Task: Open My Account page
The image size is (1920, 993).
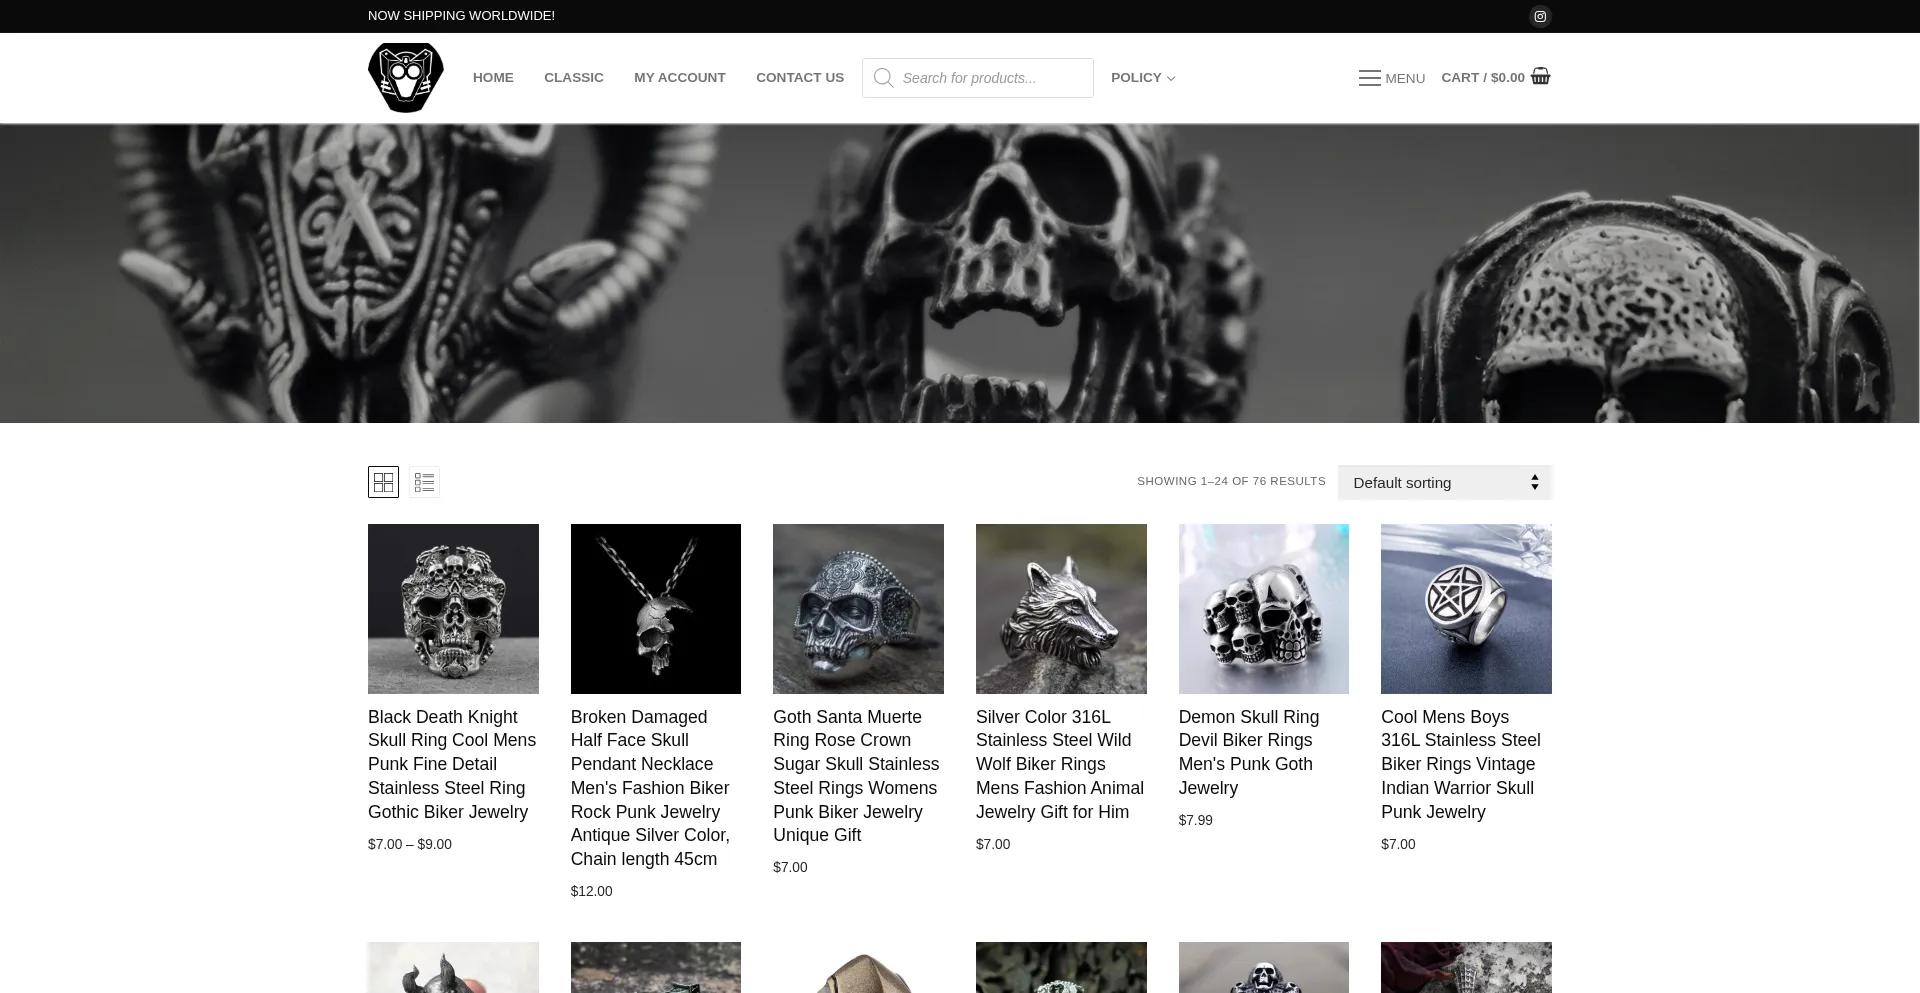Action: pos(679,78)
